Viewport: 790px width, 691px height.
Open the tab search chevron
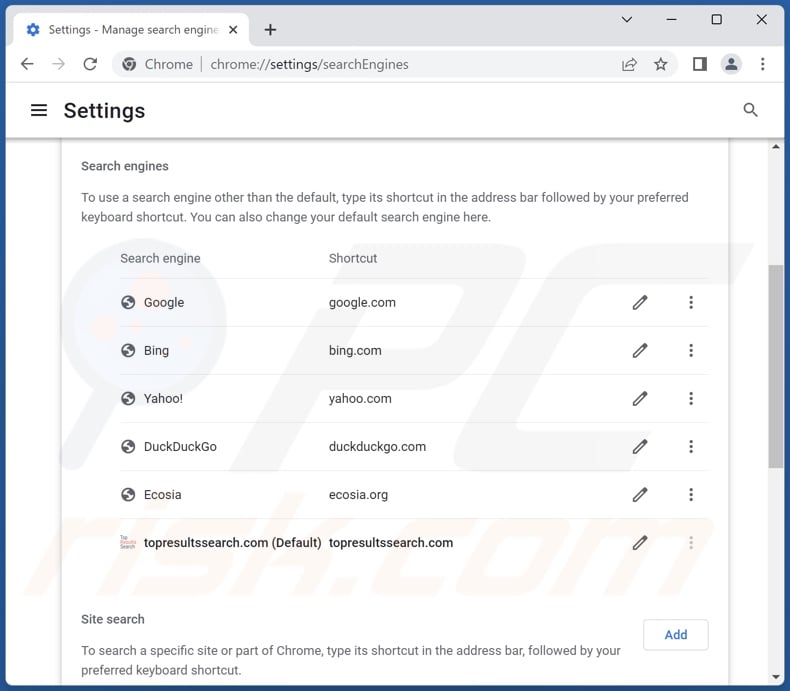click(627, 20)
